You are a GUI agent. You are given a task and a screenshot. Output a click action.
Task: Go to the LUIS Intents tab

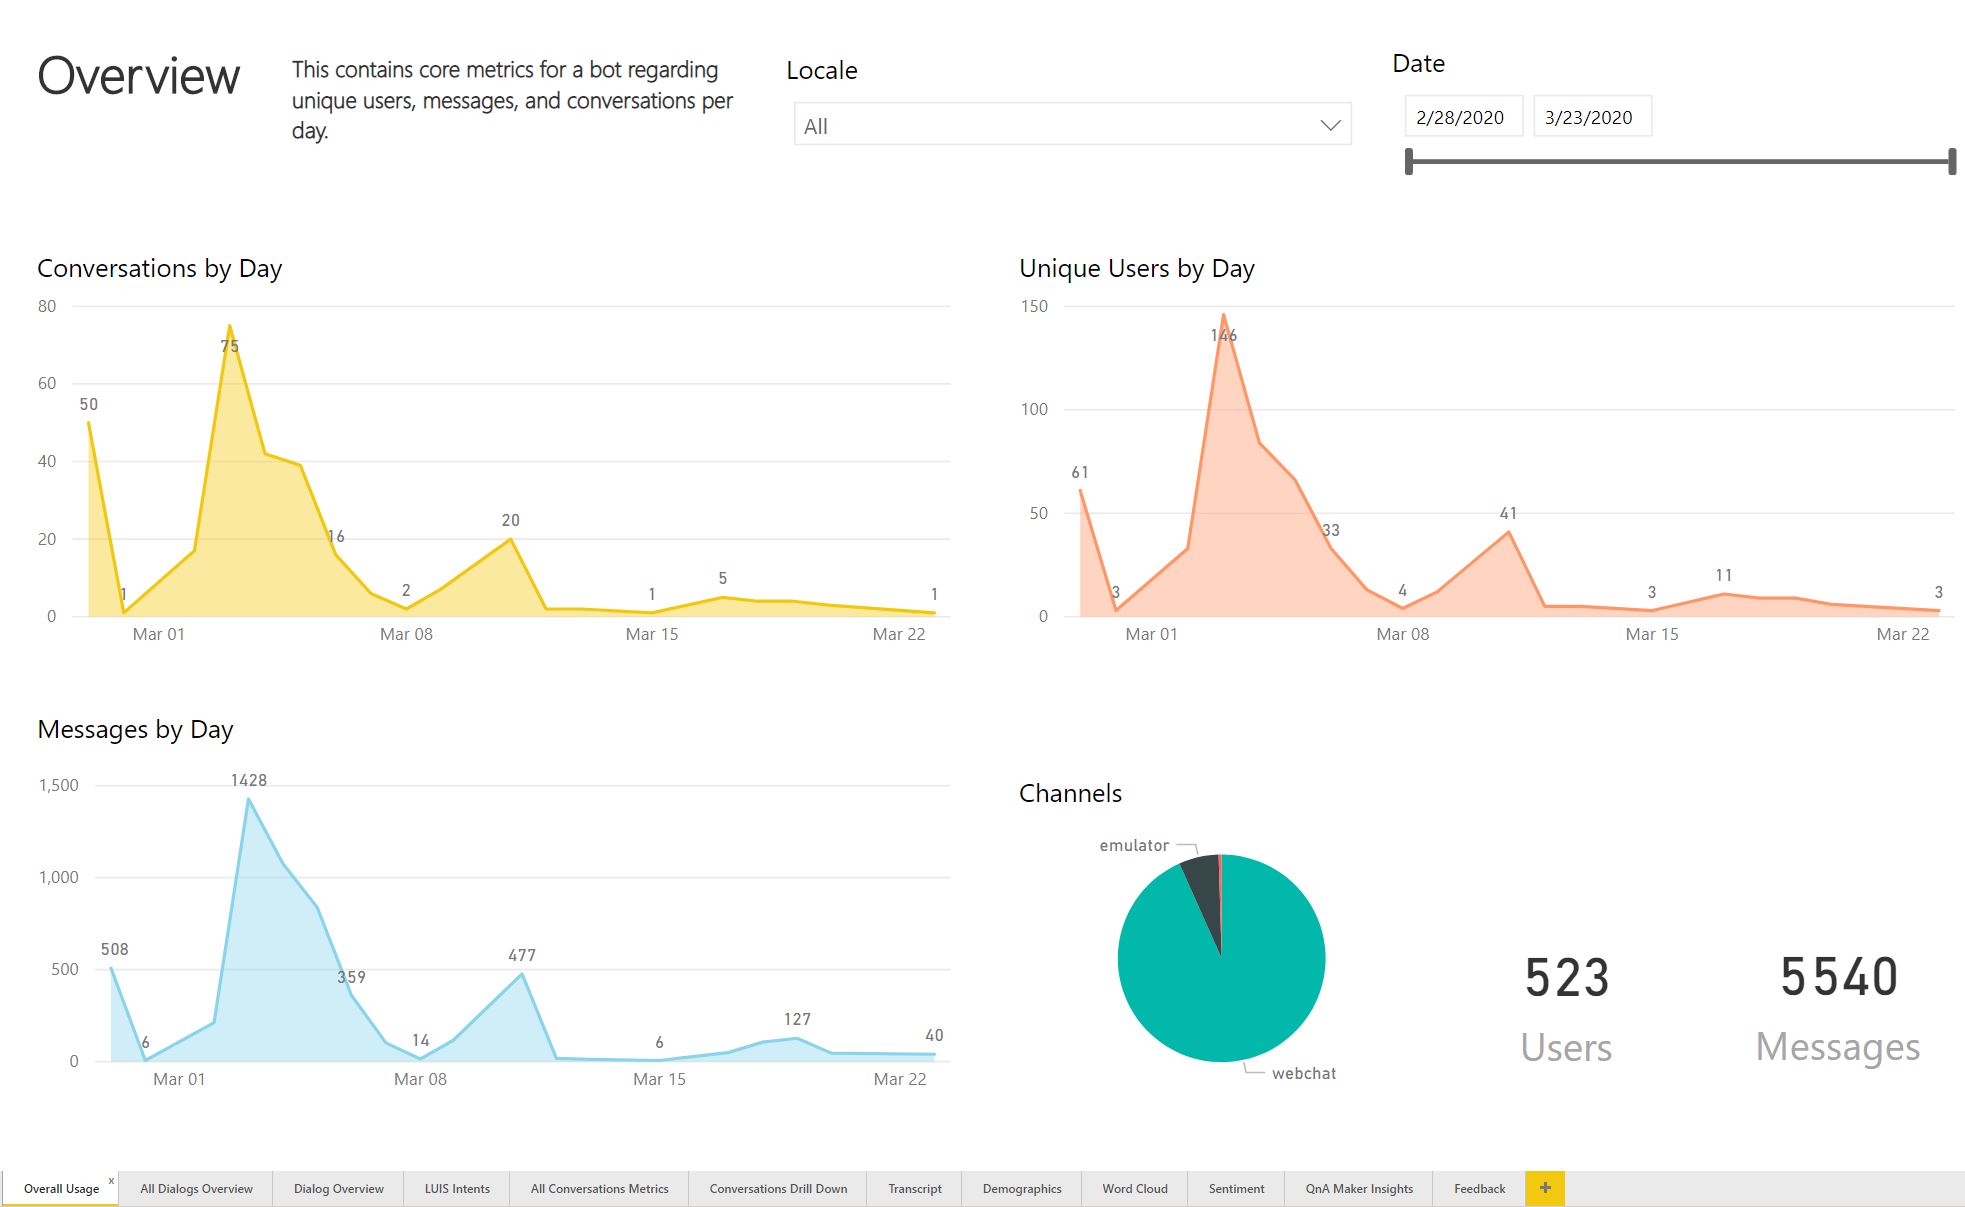tap(457, 1189)
